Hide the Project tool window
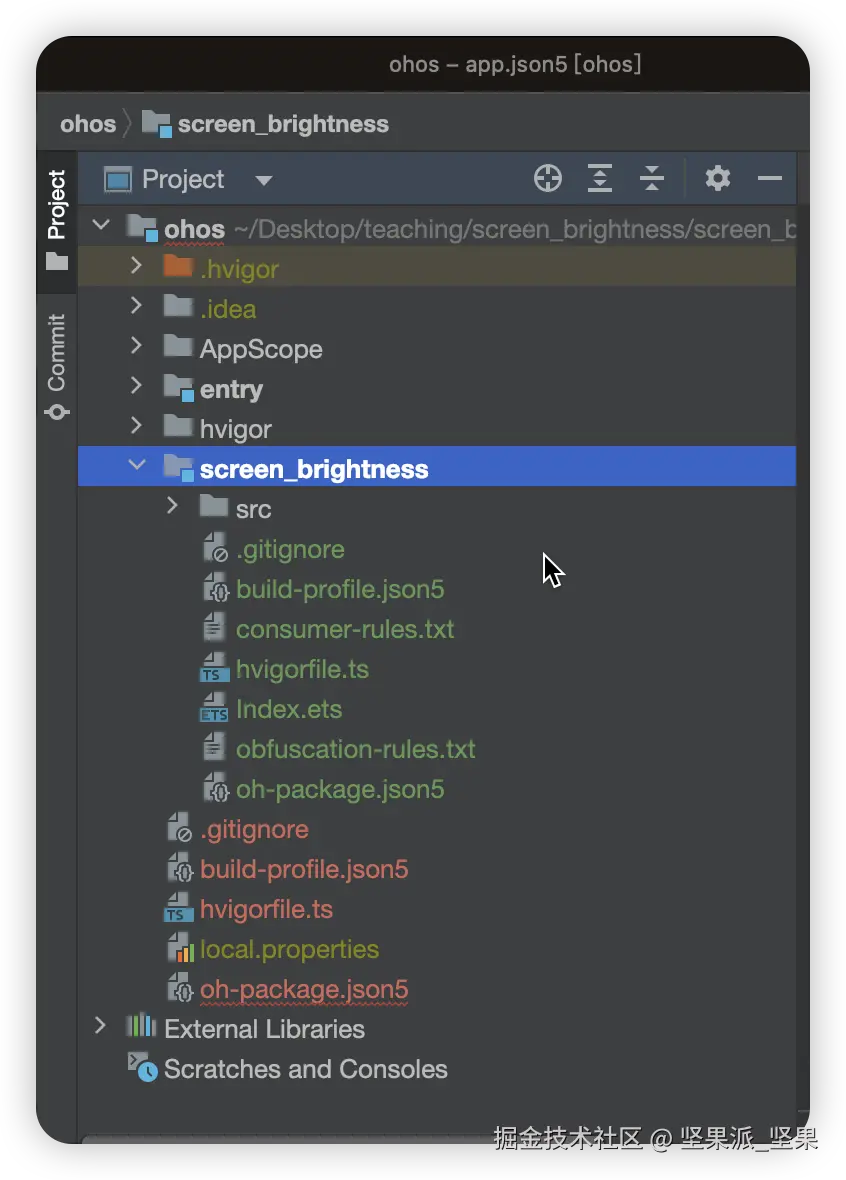The width and height of the screenshot is (846, 1180). 769,179
